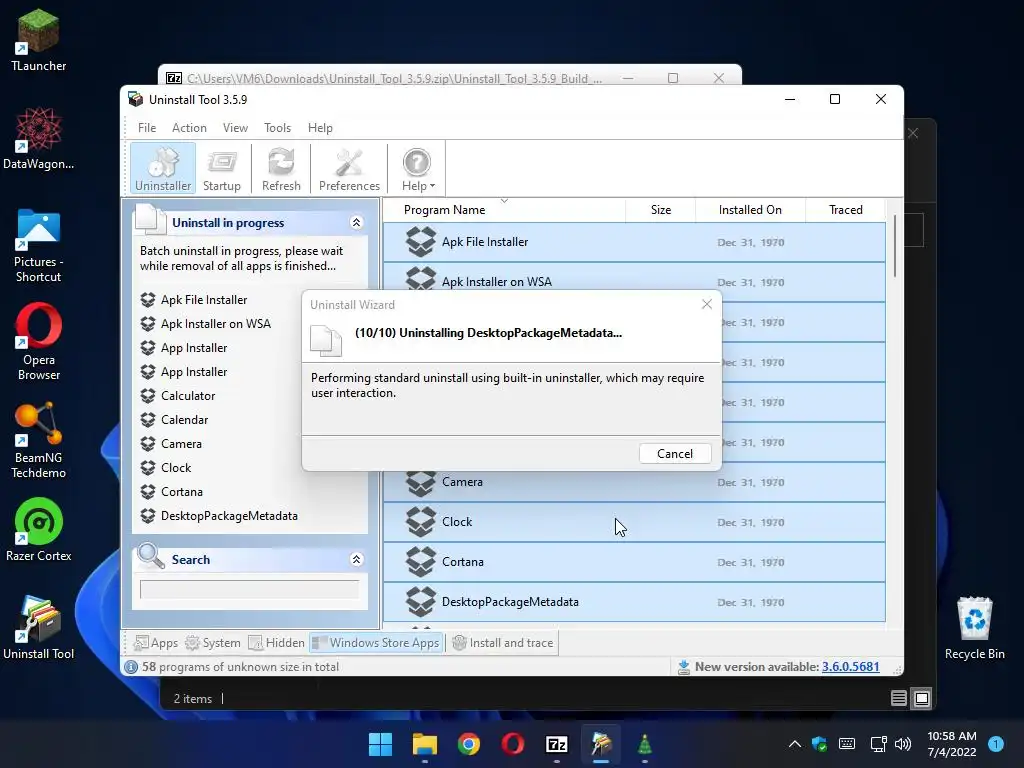Open the volume control in tray
Screen dimensions: 1024x768
tap(903, 744)
